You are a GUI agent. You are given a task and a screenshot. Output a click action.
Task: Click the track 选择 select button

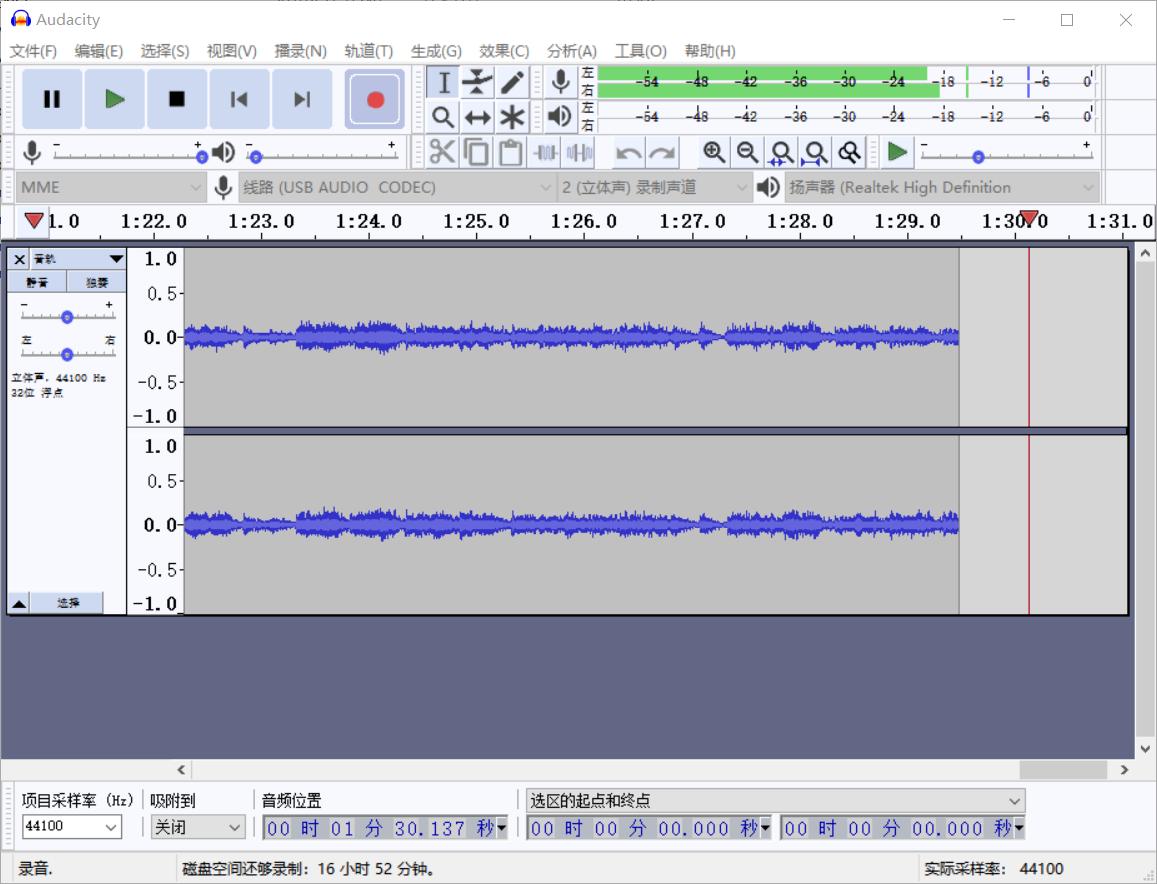(x=67, y=603)
